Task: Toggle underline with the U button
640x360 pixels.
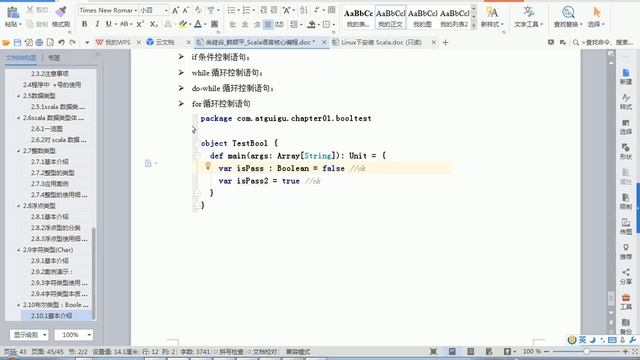Action: click(x=108, y=24)
